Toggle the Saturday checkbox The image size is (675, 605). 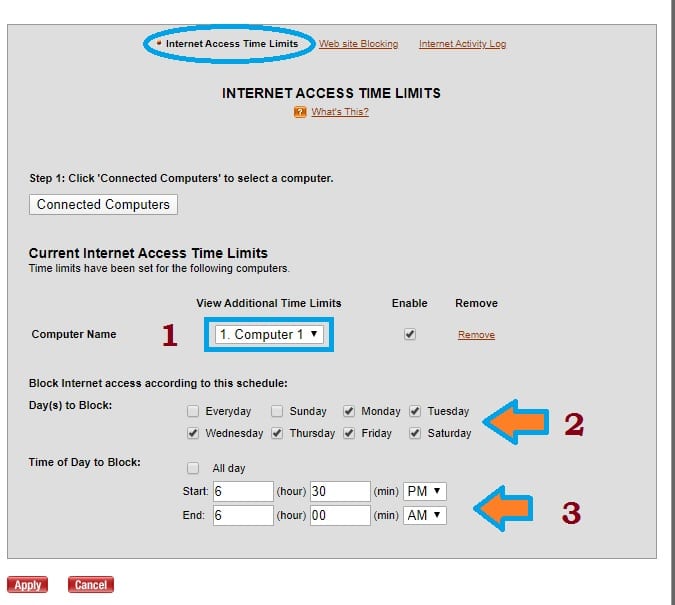pyautogui.click(x=415, y=433)
